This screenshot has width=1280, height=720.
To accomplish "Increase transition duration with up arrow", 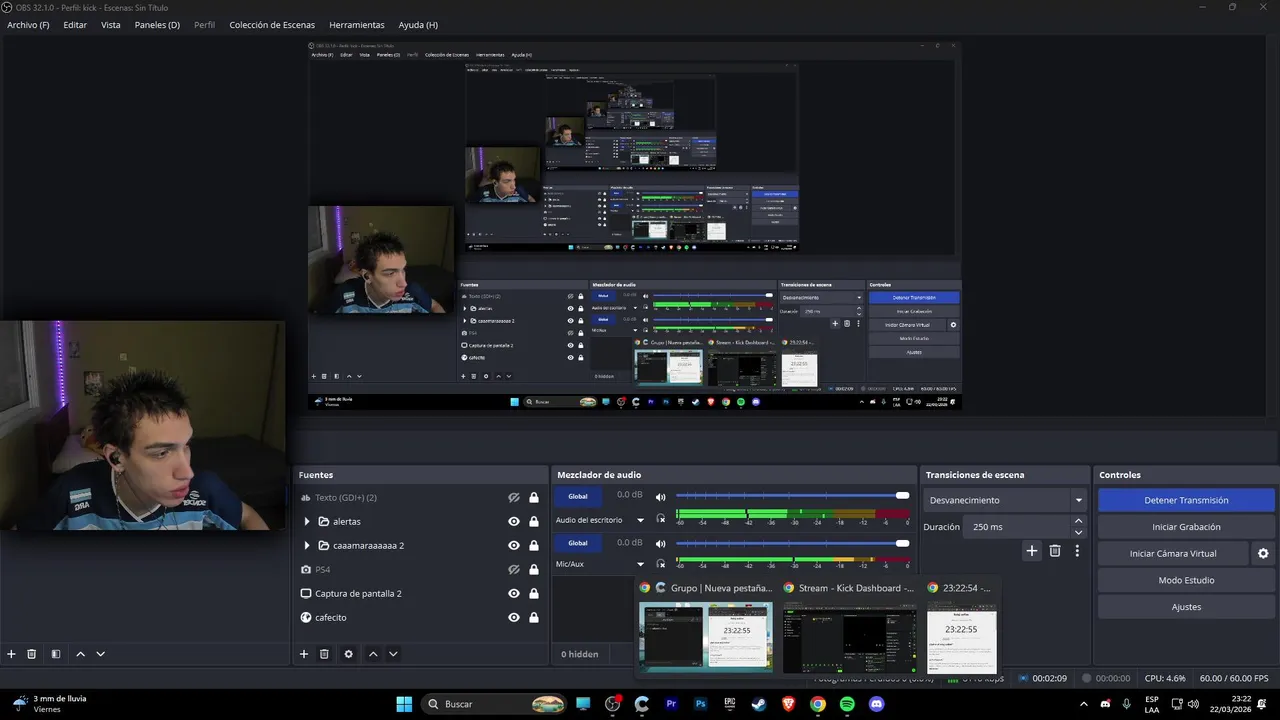I will [1078, 521].
